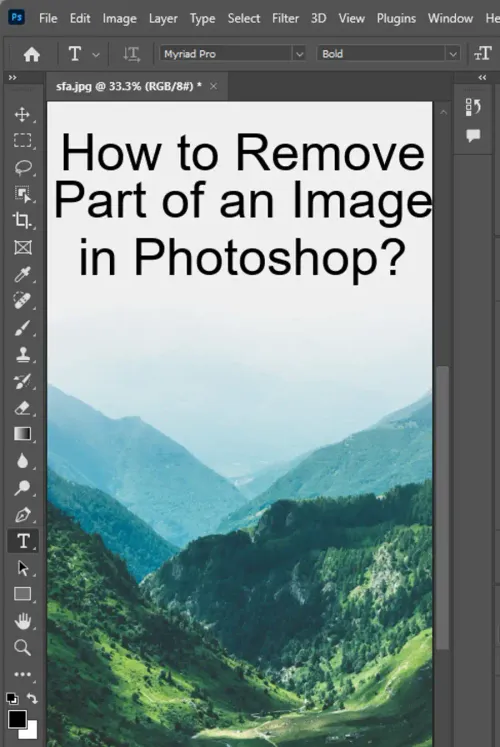
Task: Select the Path Selection tool
Action: click(x=22, y=568)
